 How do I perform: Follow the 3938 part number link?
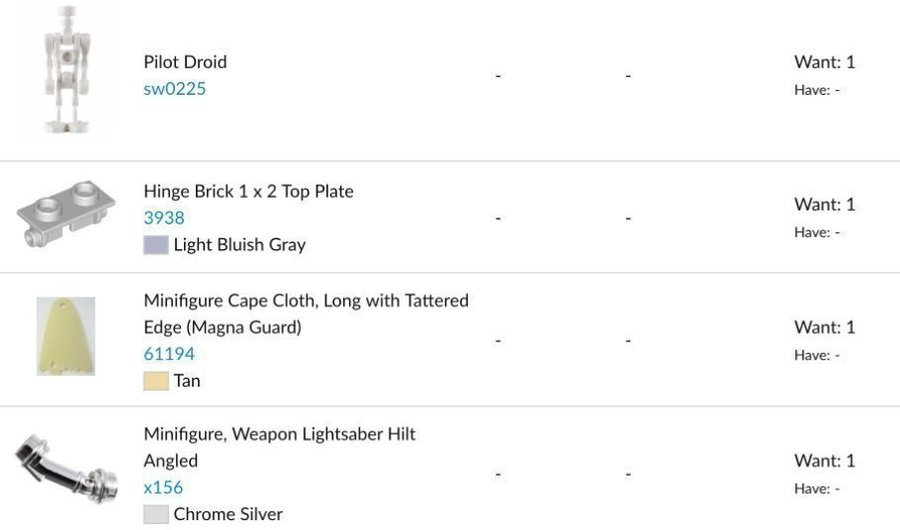(164, 217)
